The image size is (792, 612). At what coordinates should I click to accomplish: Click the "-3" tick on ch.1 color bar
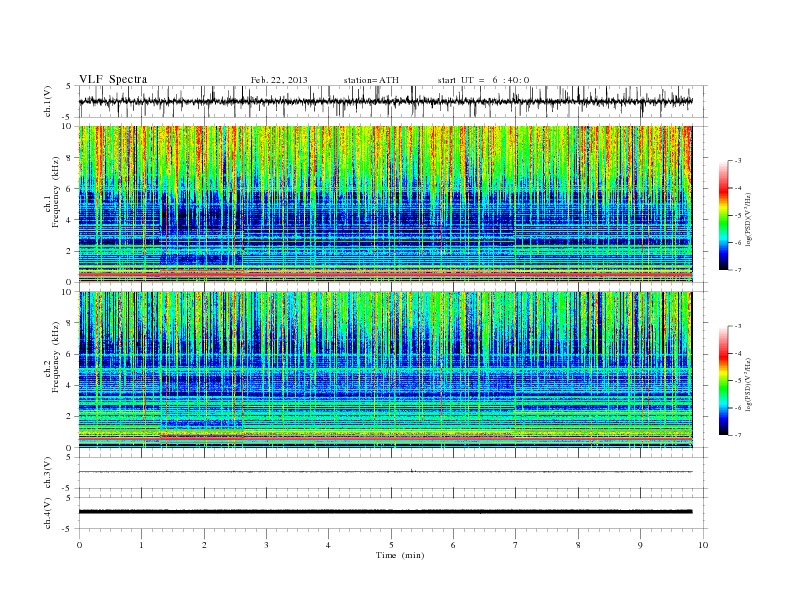(x=738, y=161)
